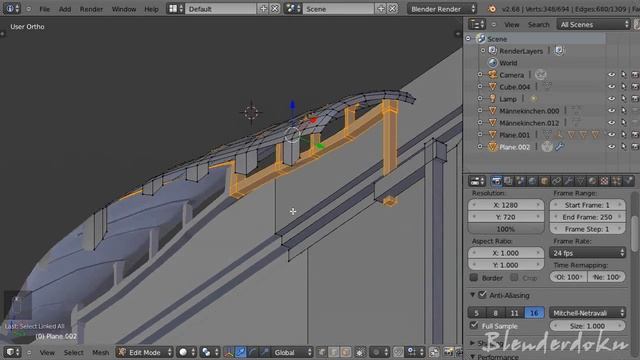Viewport: 640px width, 360px height.
Task: Hide Cube.004 using its eye icon
Action: (611, 87)
